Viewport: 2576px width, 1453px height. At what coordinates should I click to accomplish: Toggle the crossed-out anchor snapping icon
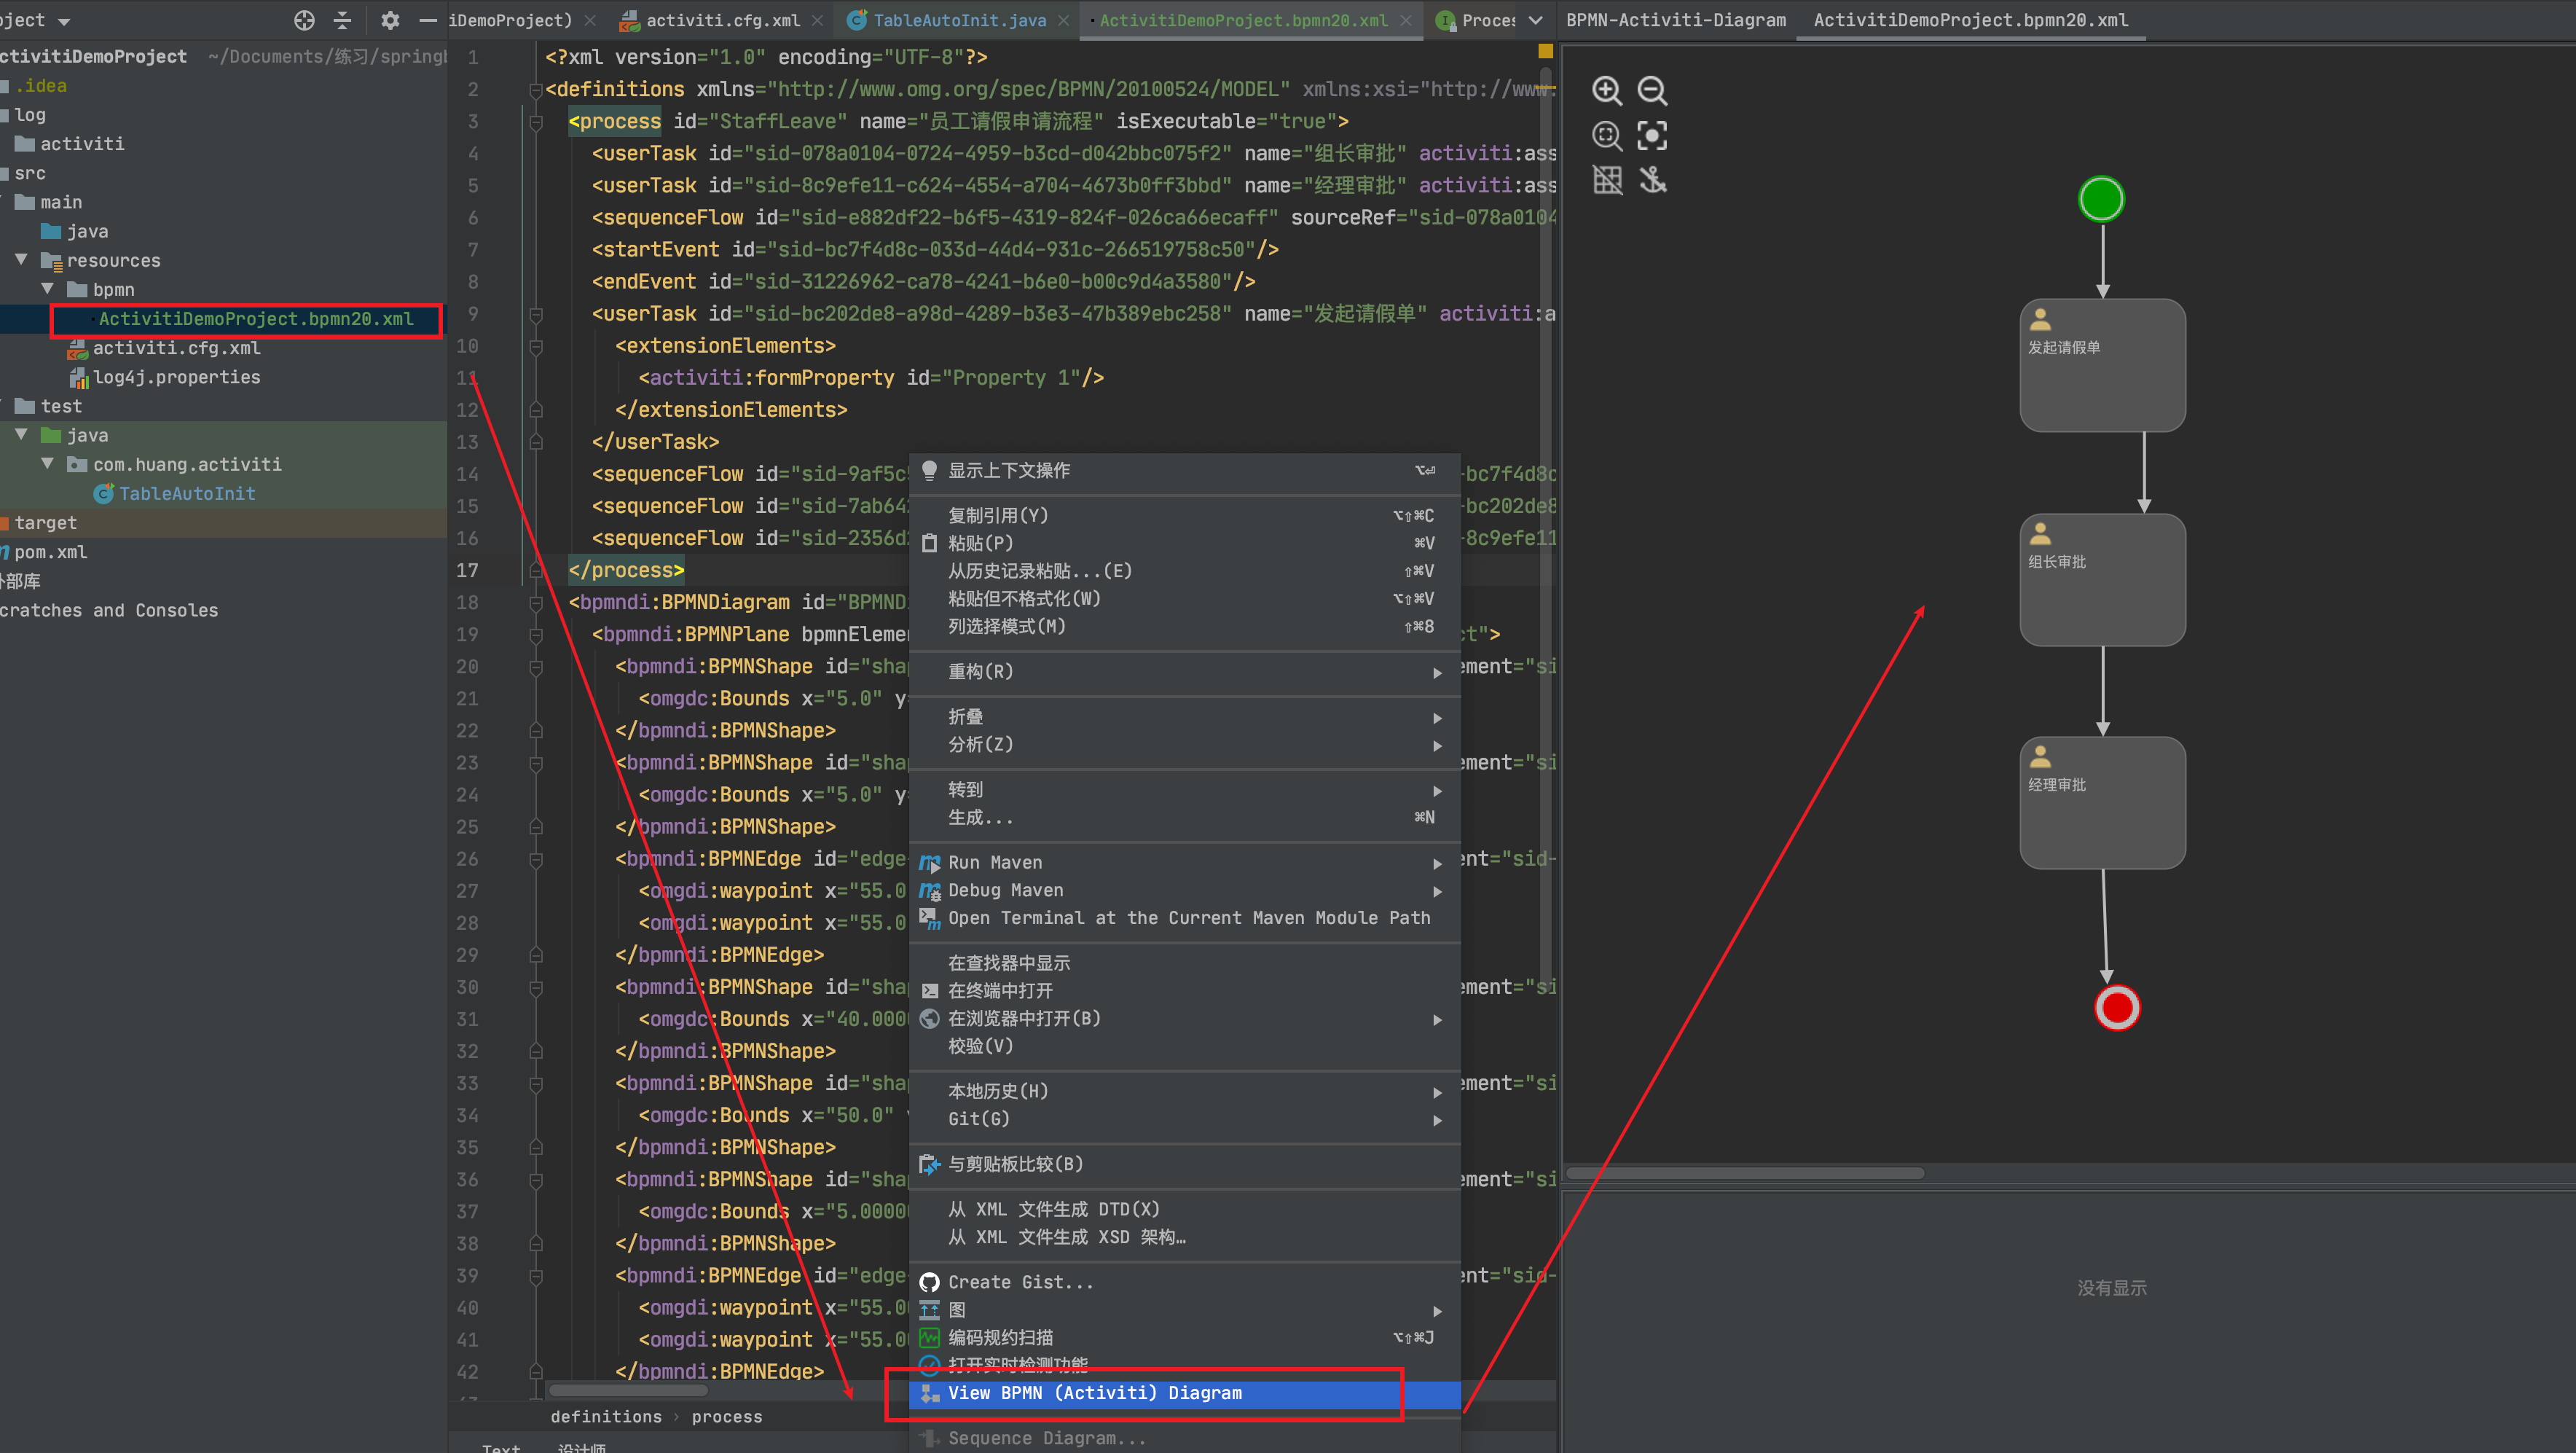pos(1652,181)
